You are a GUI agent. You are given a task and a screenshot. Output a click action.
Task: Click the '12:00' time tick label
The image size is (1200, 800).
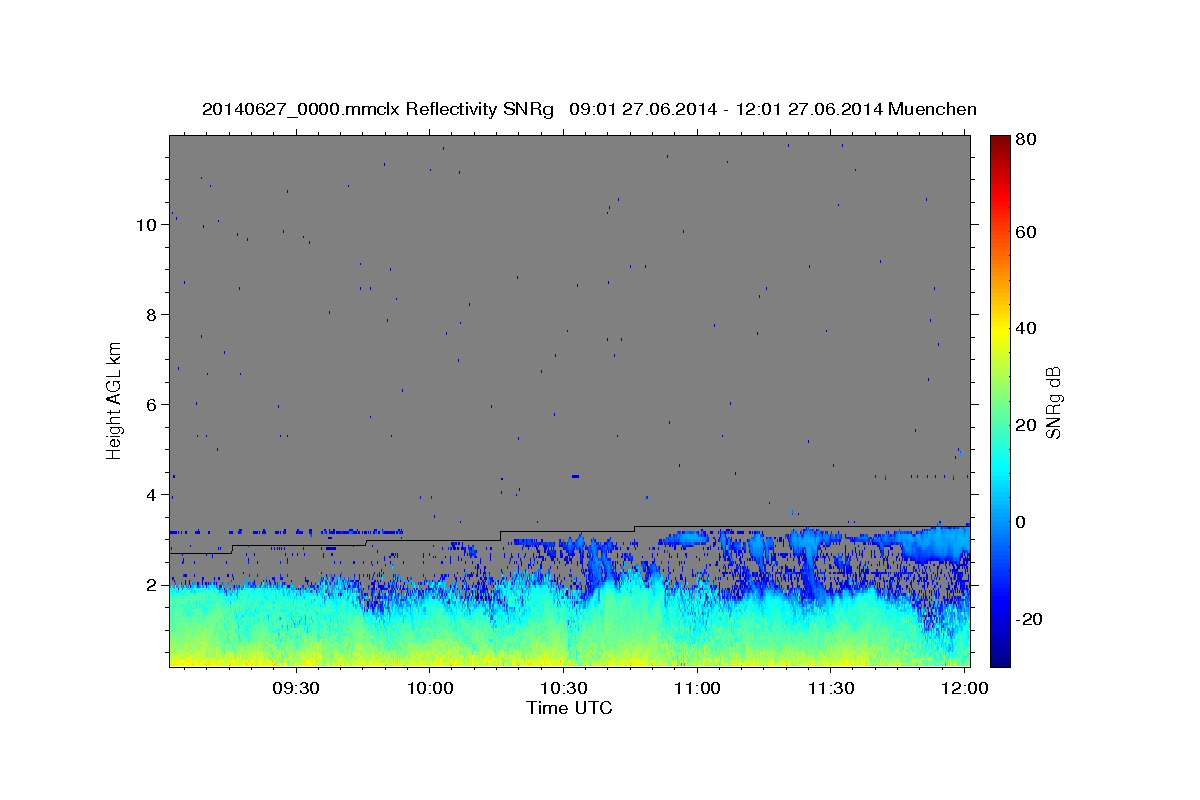pos(964,689)
